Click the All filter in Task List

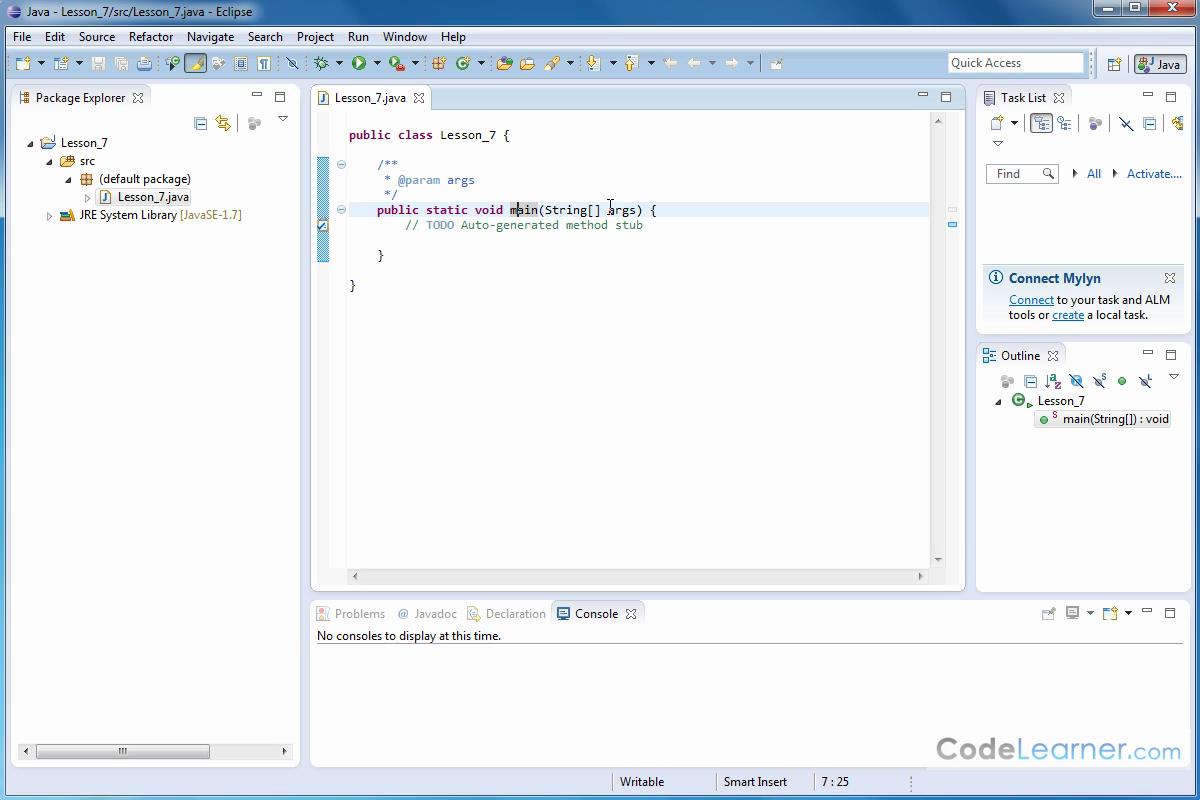pyautogui.click(x=1094, y=173)
